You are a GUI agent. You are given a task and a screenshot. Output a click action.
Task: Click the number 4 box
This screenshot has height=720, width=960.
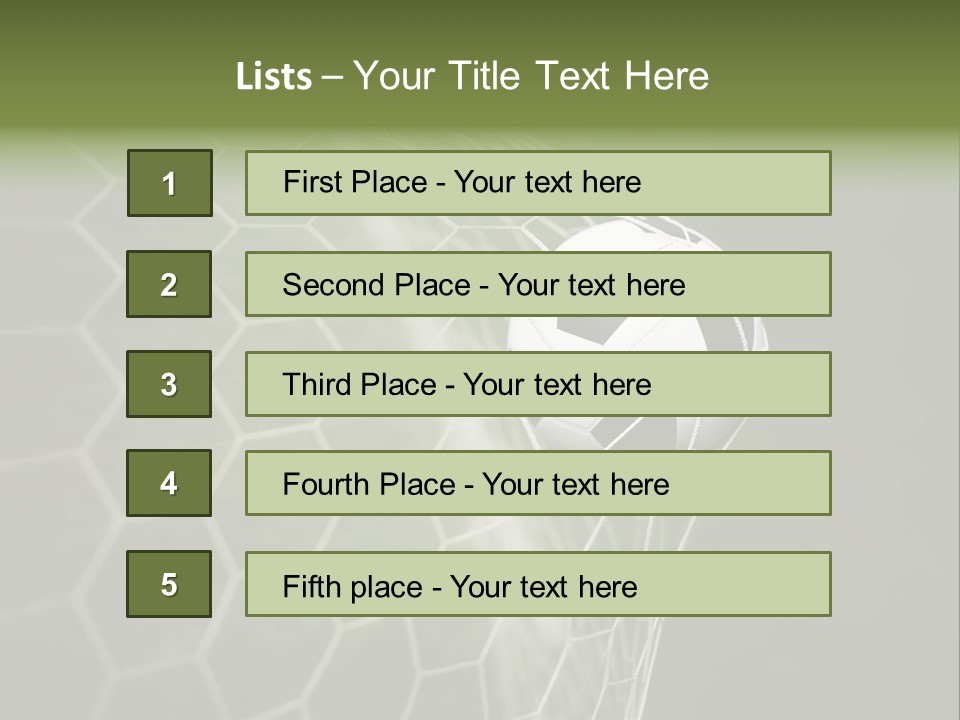point(169,483)
